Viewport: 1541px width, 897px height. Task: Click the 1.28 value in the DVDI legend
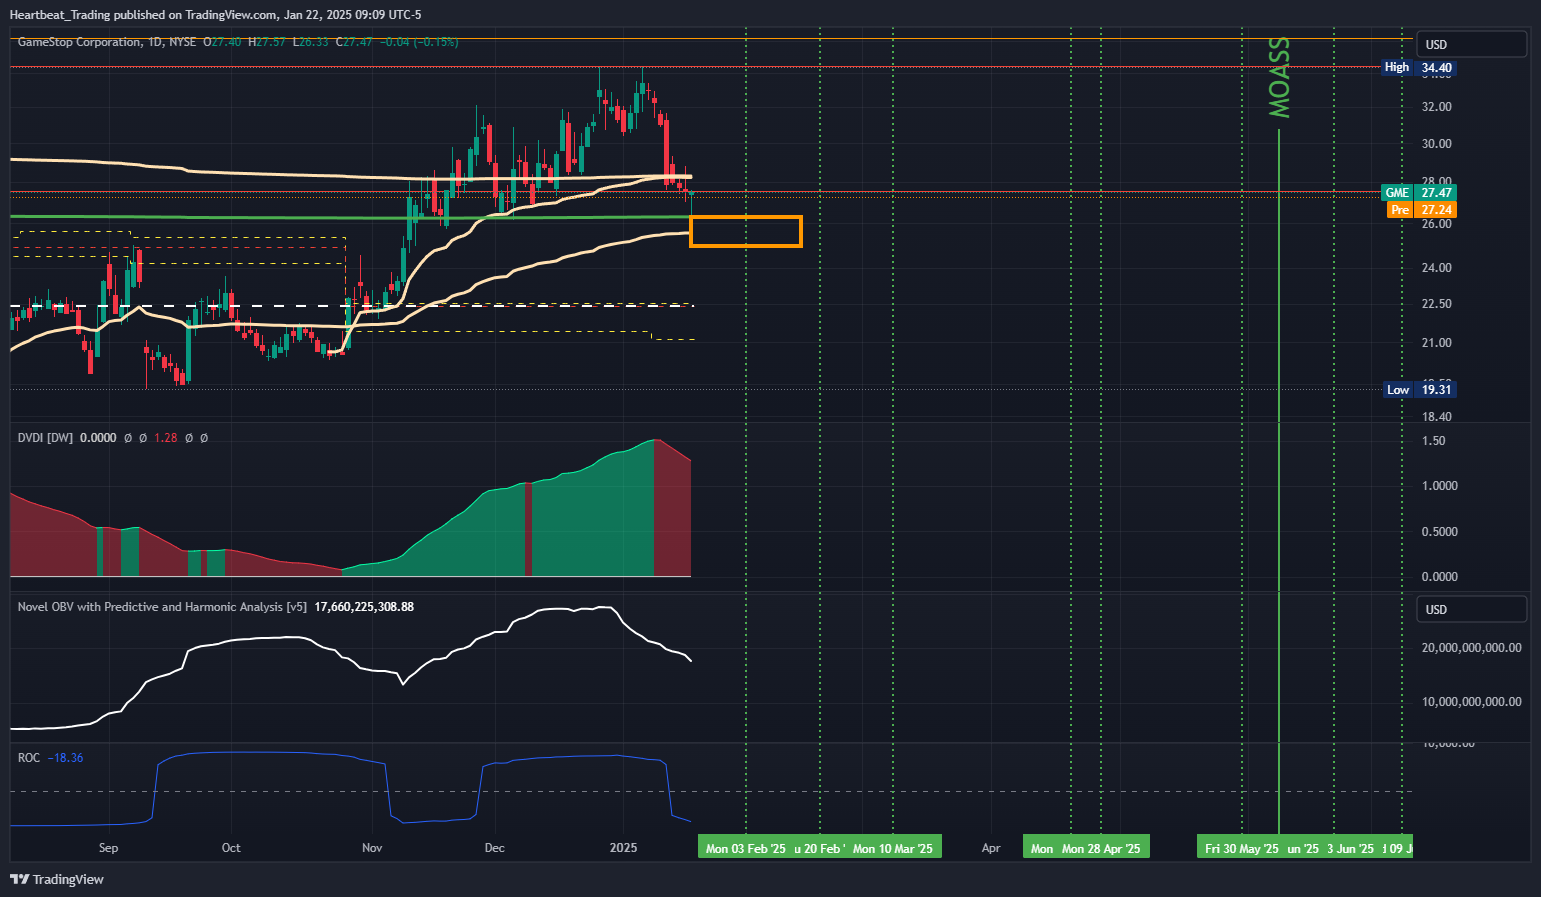point(166,438)
